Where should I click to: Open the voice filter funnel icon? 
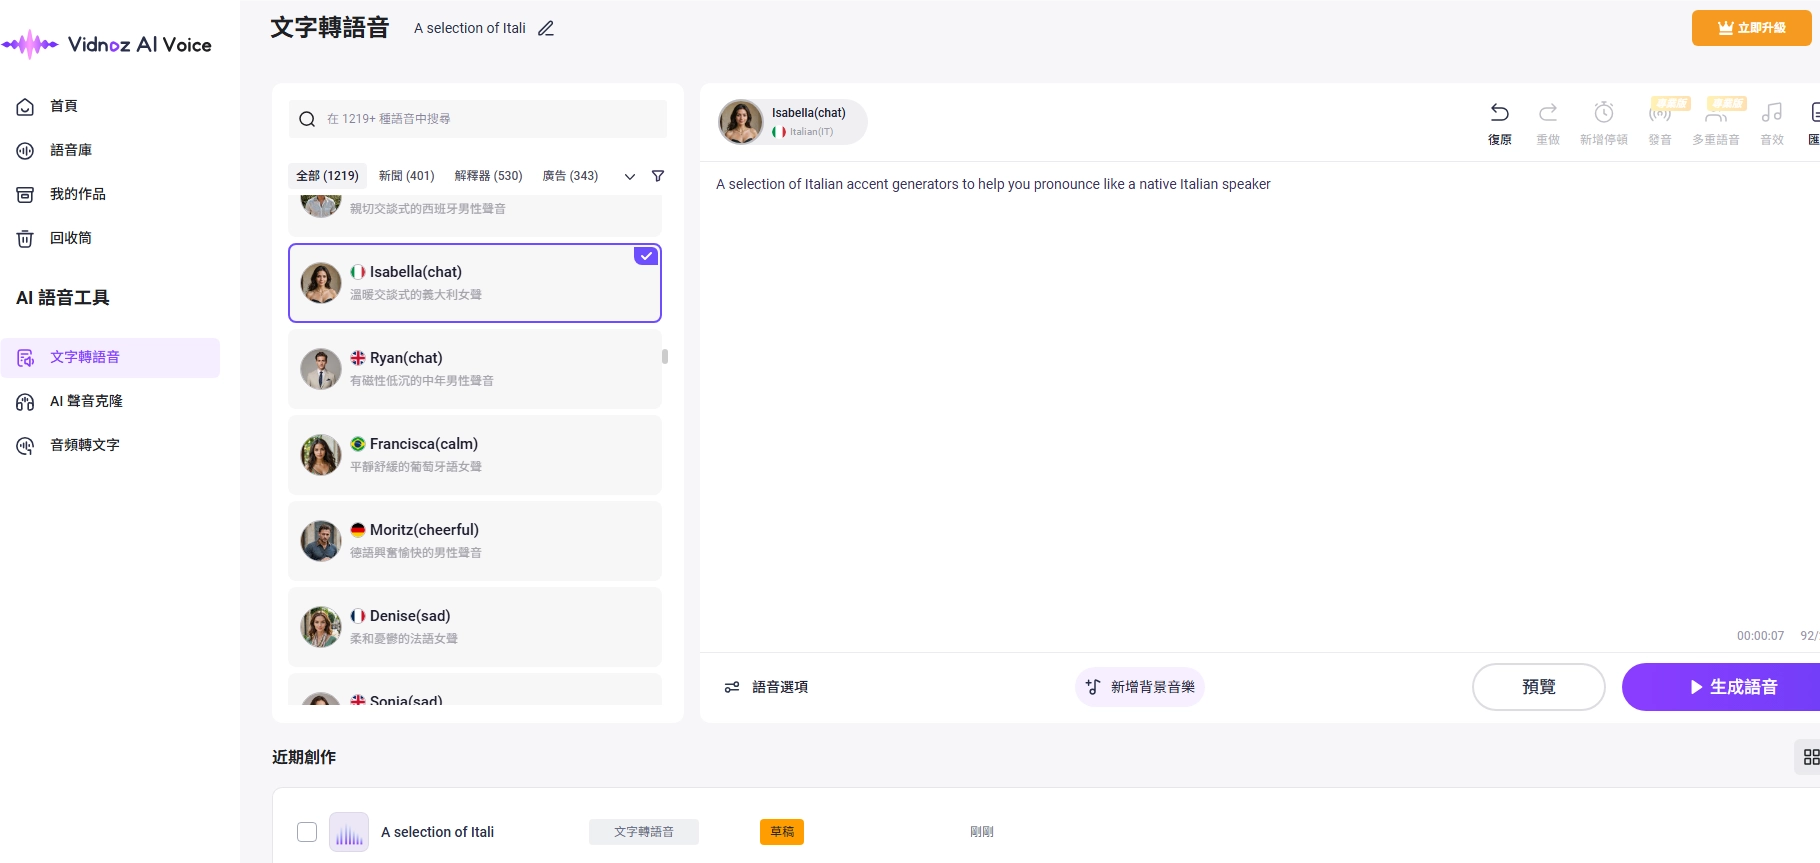(x=658, y=176)
